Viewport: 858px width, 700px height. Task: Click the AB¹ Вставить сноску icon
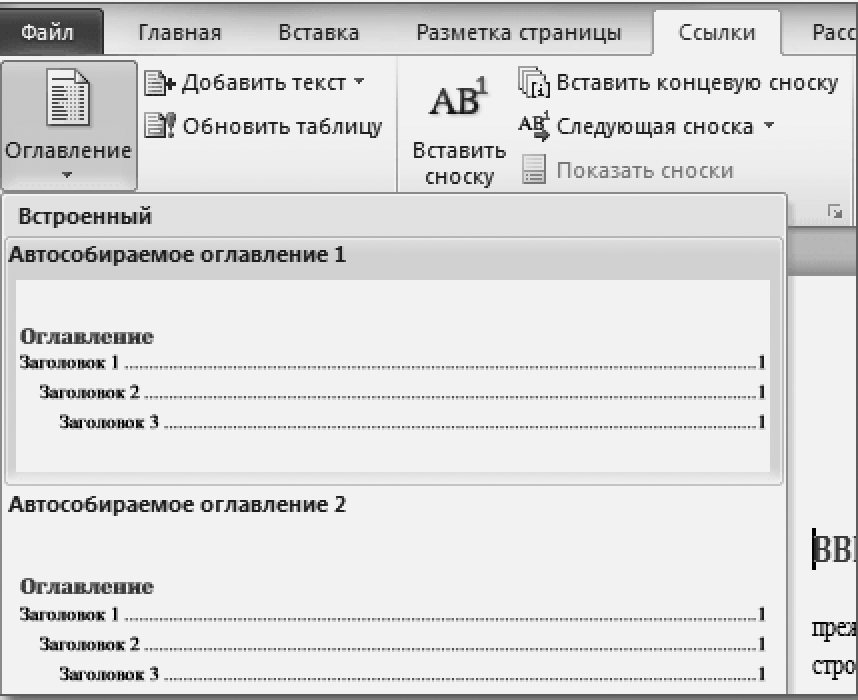pyautogui.click(x=458, y=101)
